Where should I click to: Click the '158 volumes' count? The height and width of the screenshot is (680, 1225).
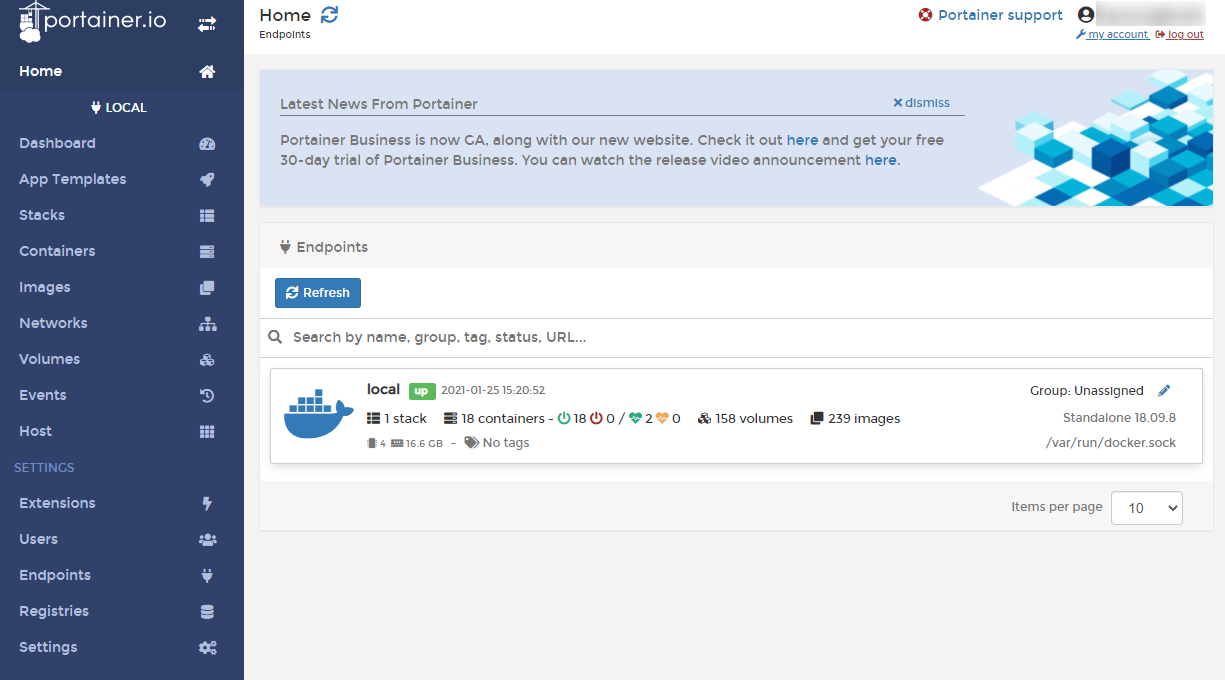point(745,419)
